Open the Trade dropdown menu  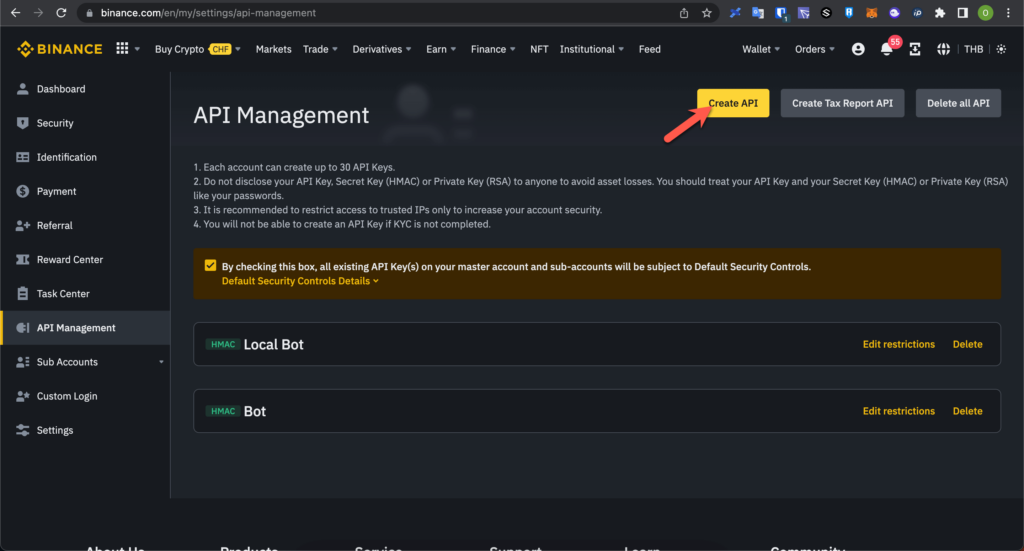tap(320, 49)
